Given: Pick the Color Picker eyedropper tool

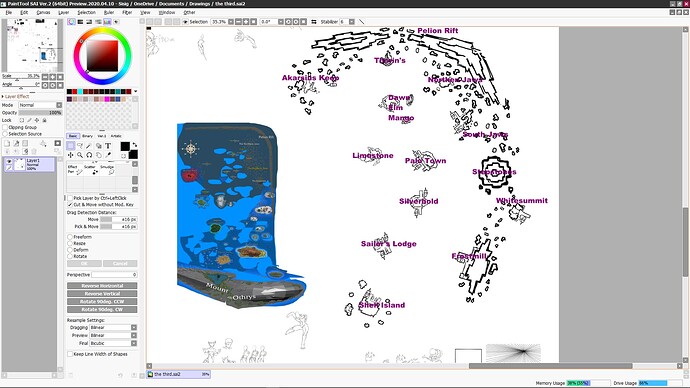Looking at the screenshot, I should click(108, 155).
